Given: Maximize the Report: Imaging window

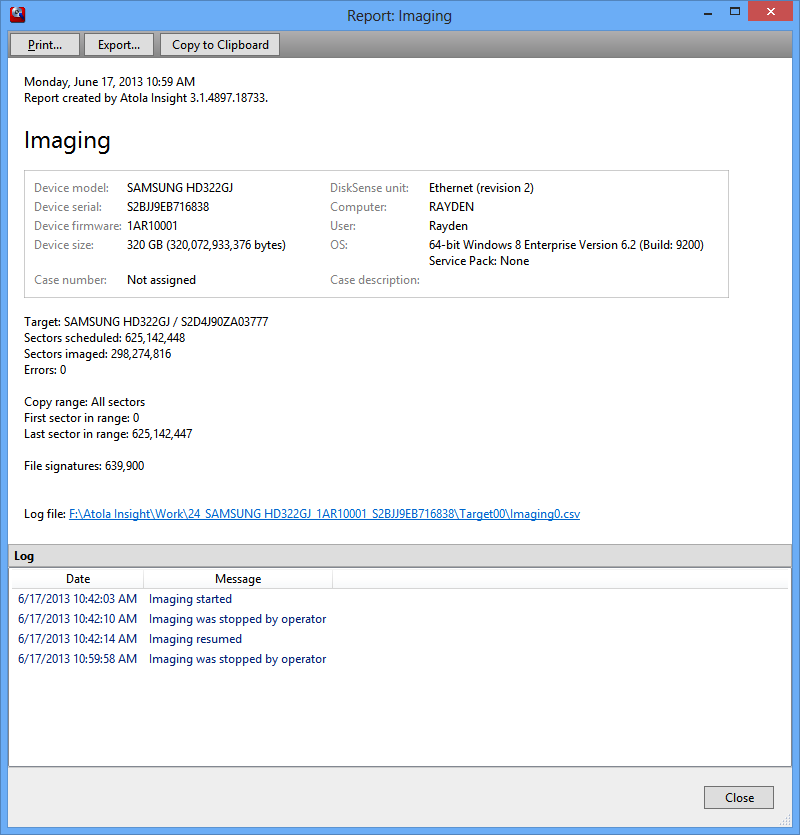Looking at the screenshot, I should [734, 12].
